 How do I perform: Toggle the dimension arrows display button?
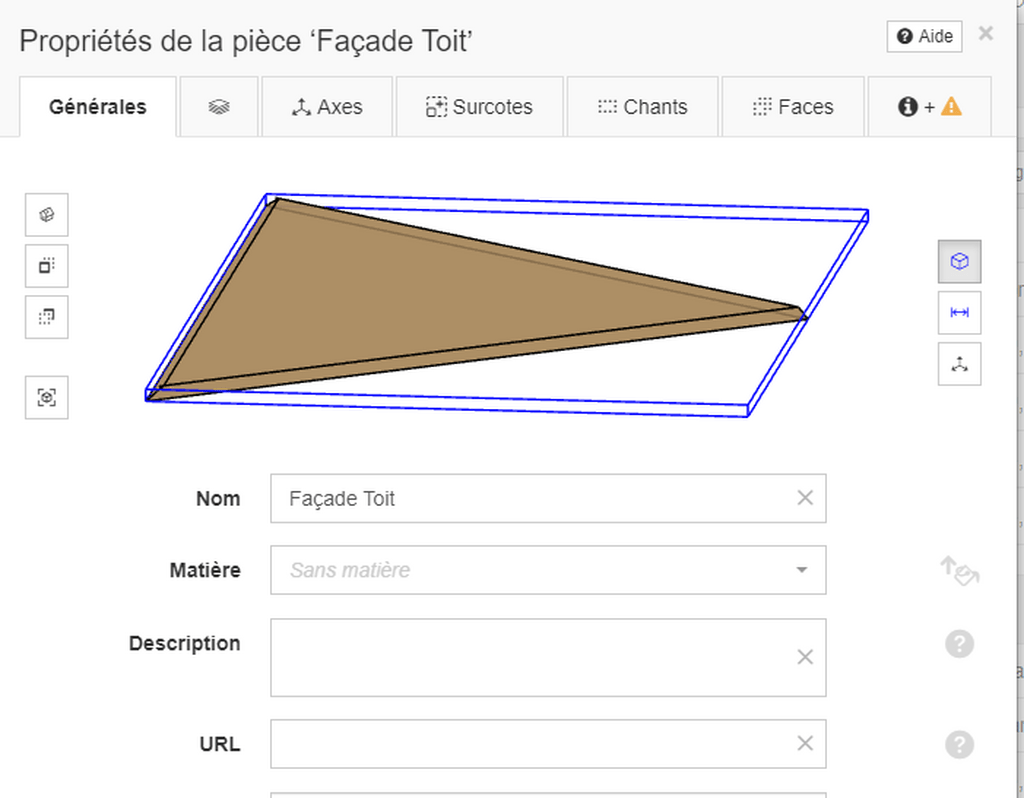(959, 313)
